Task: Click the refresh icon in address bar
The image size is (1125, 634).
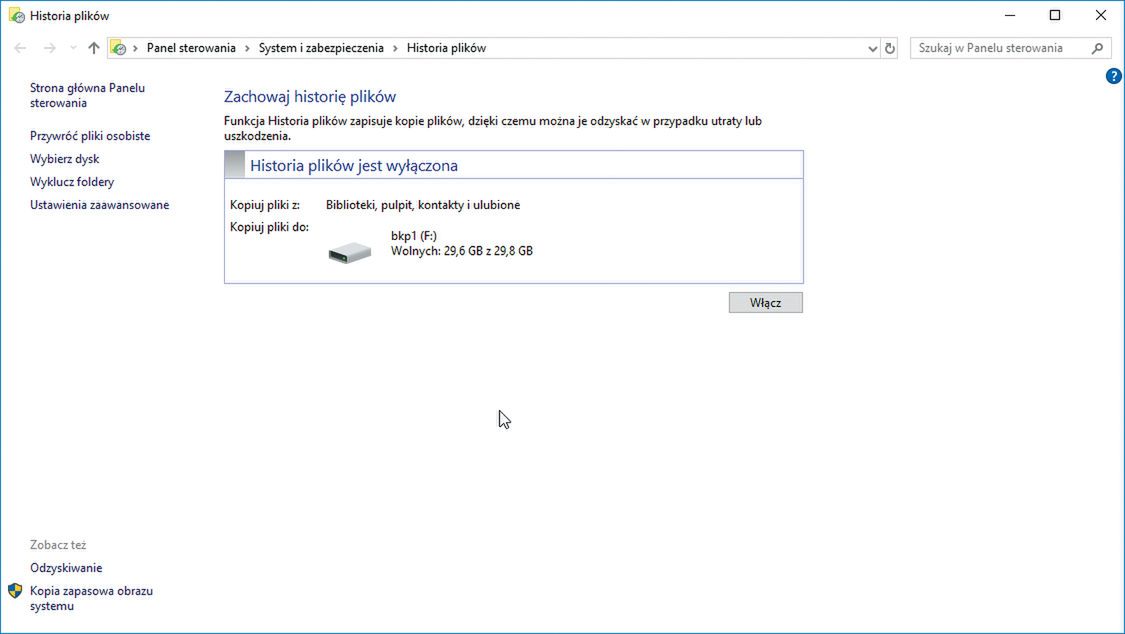Action: click(x=890, y=48)
